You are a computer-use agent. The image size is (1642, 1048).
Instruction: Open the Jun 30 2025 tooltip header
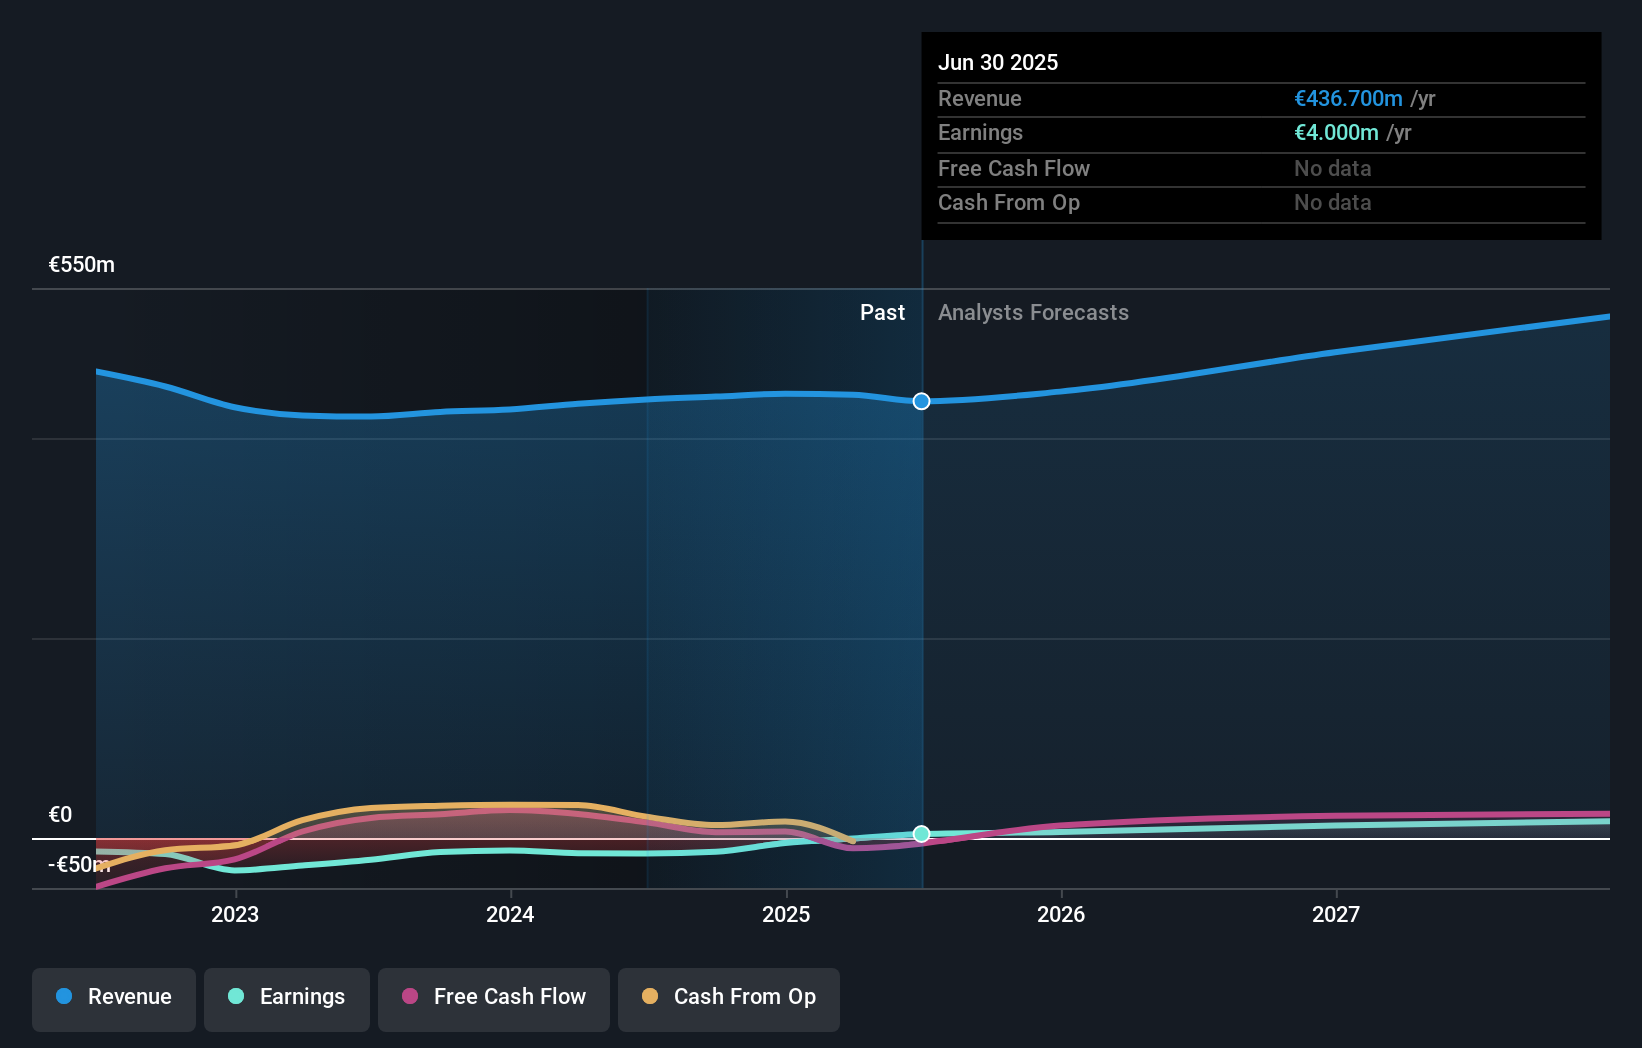[x=998, y=62]
